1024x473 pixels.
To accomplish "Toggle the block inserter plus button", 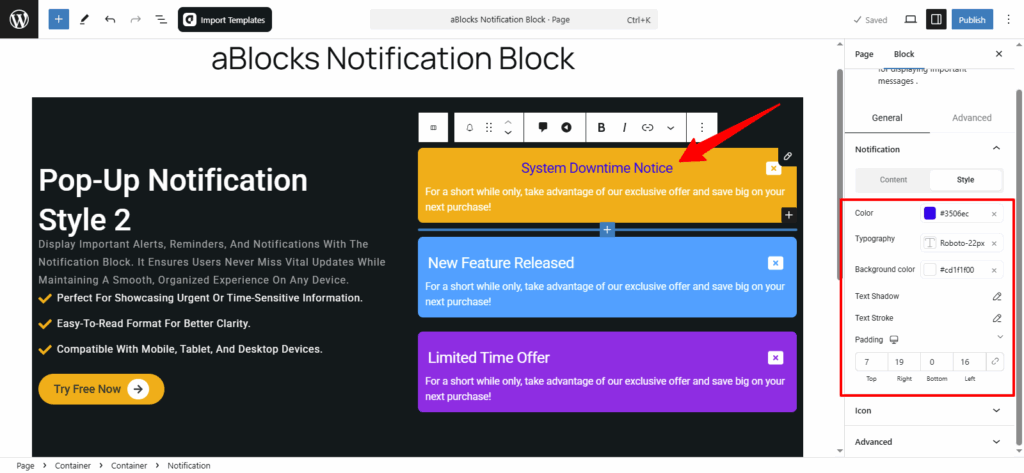I will coord(58,20).
